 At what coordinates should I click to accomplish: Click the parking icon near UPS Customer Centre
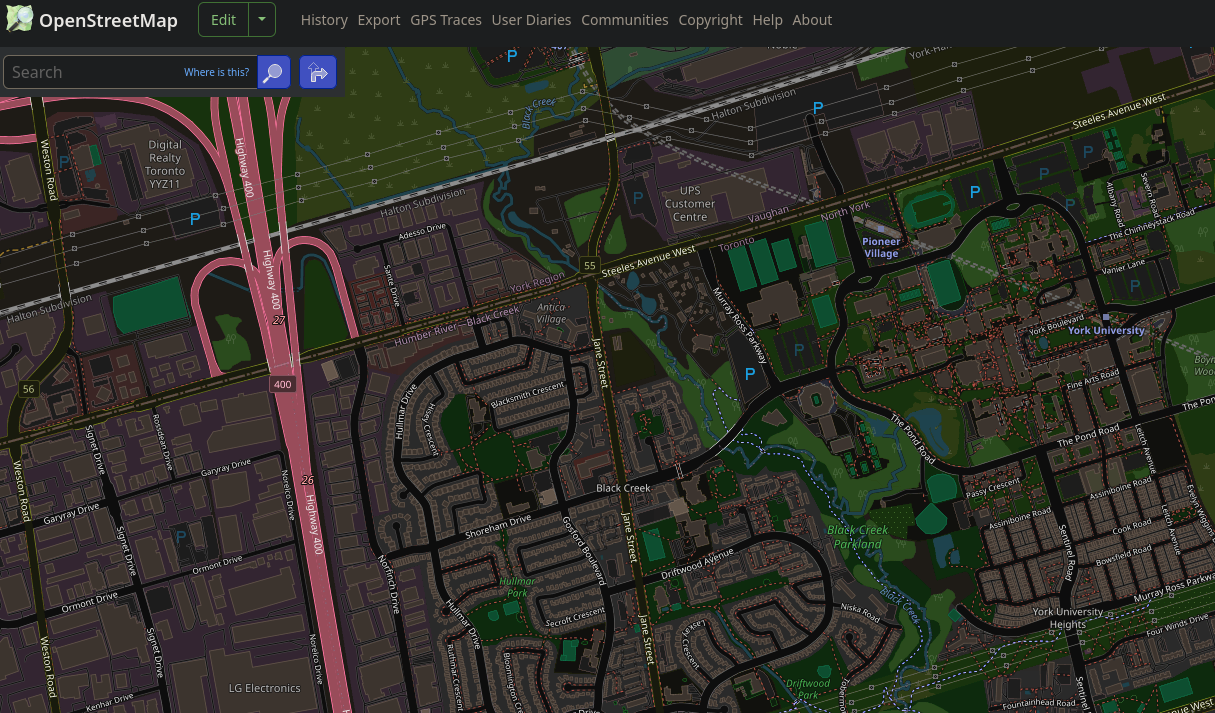click(638, 198)
